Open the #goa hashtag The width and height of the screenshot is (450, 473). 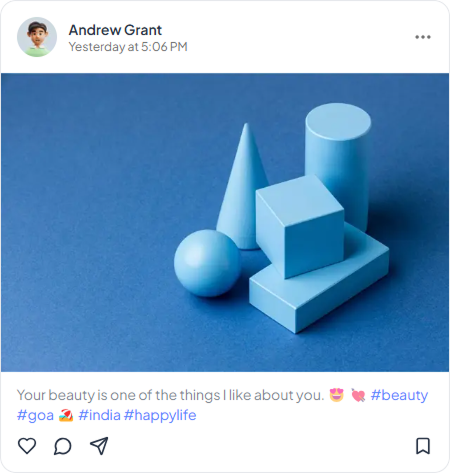[x=35, y=415]
